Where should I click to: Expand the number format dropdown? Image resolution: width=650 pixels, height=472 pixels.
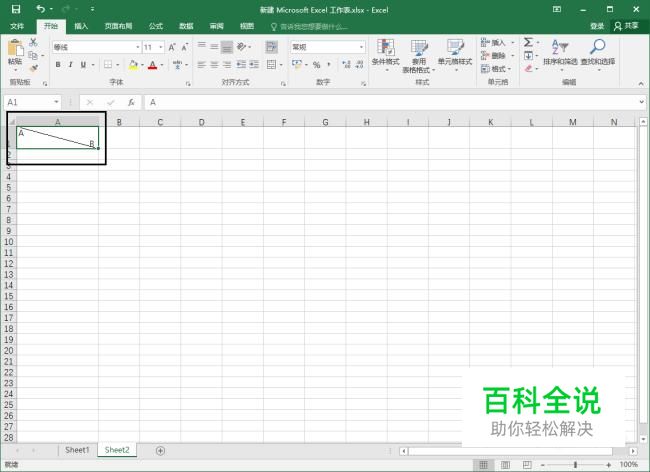[361, 47]
